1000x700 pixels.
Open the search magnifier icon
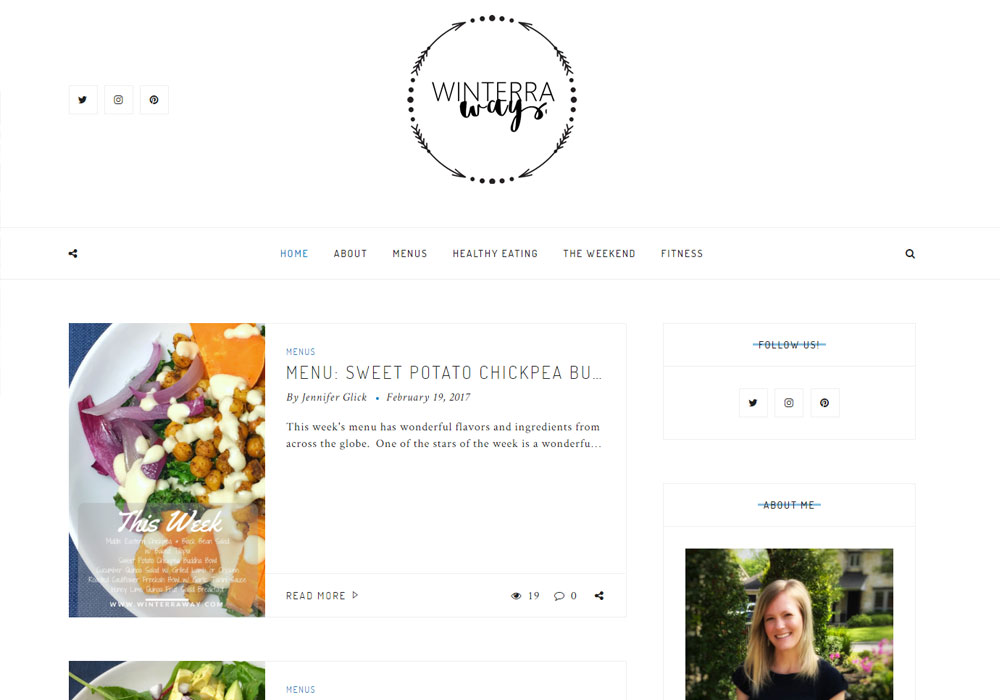point(910,254)
